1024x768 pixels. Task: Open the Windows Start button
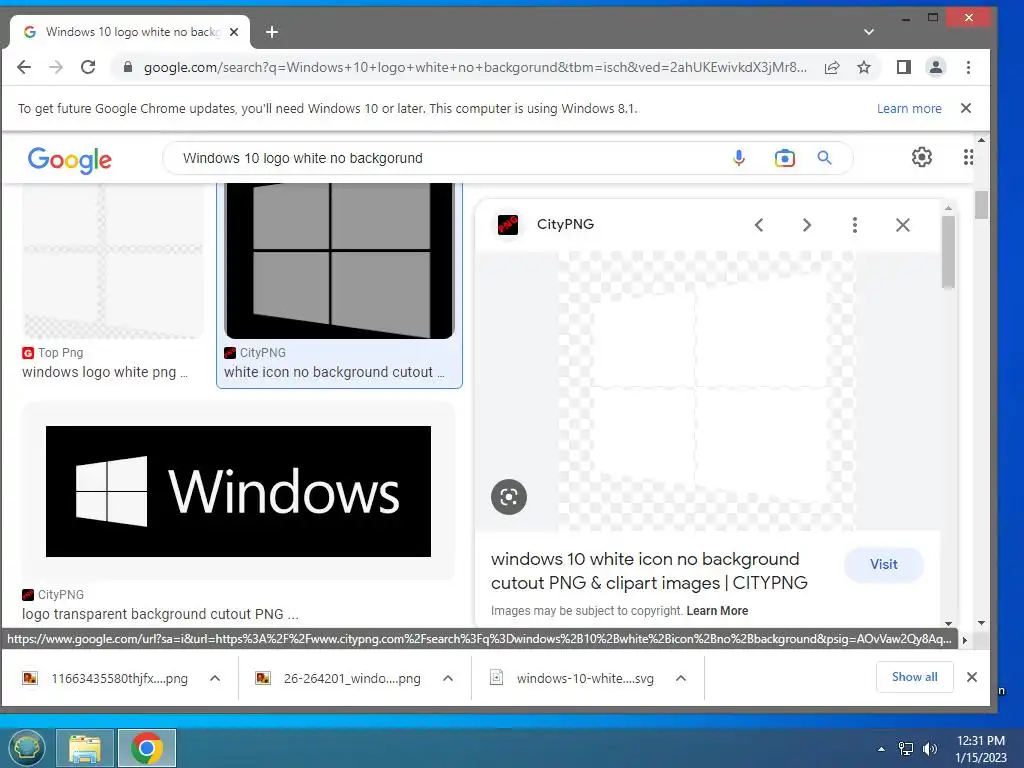26,748
